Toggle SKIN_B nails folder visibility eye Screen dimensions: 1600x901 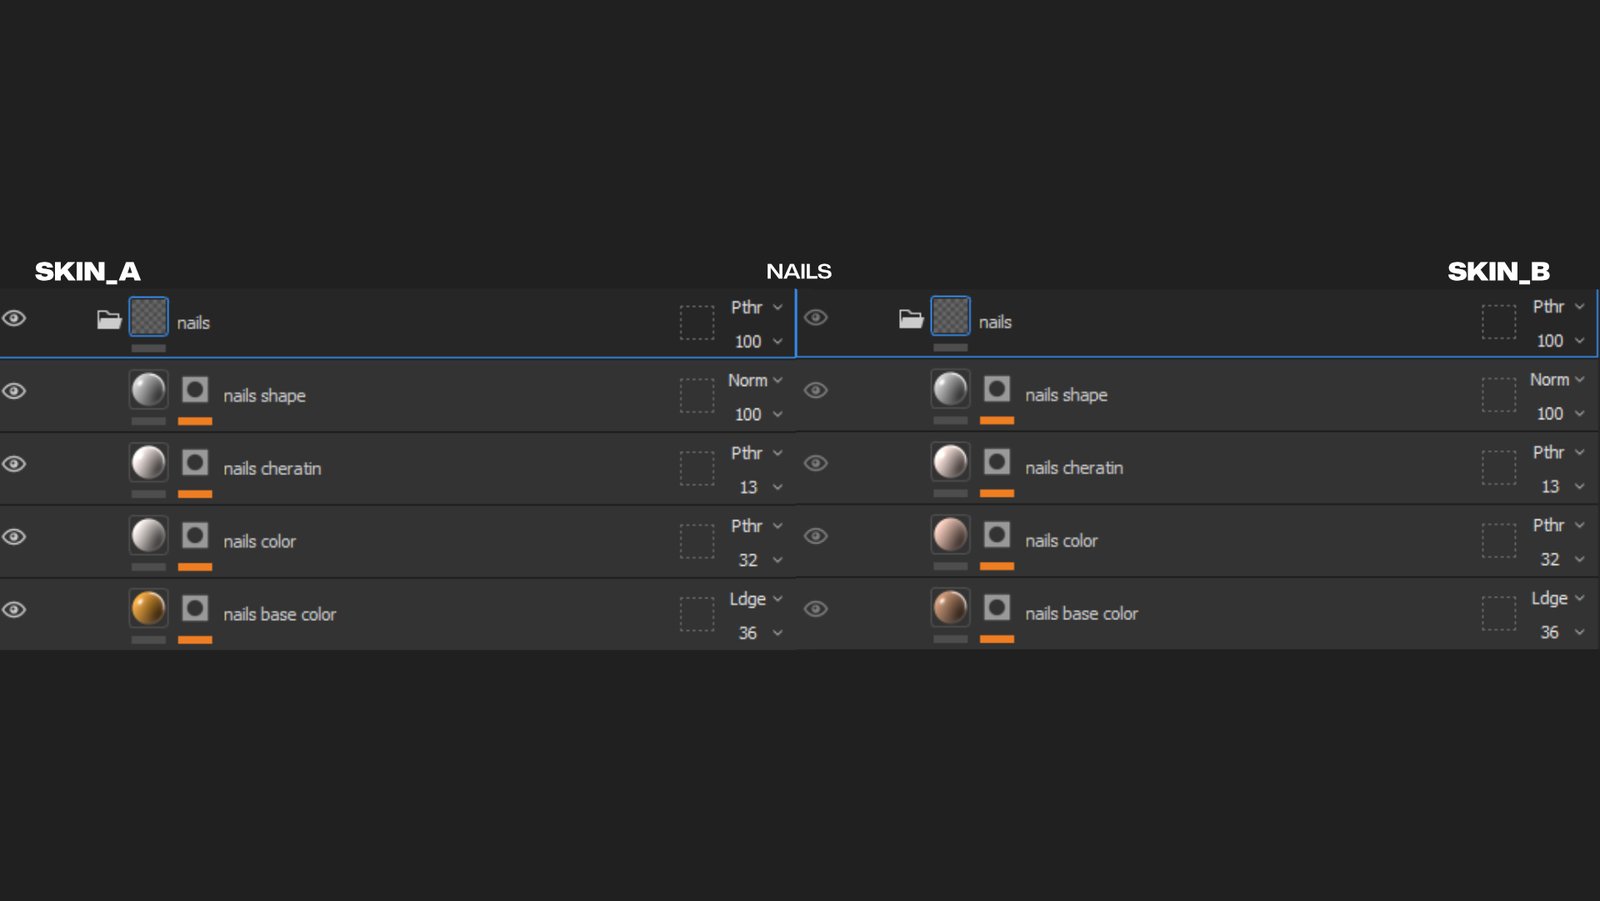pyautogui.click(x=816, y=317)
